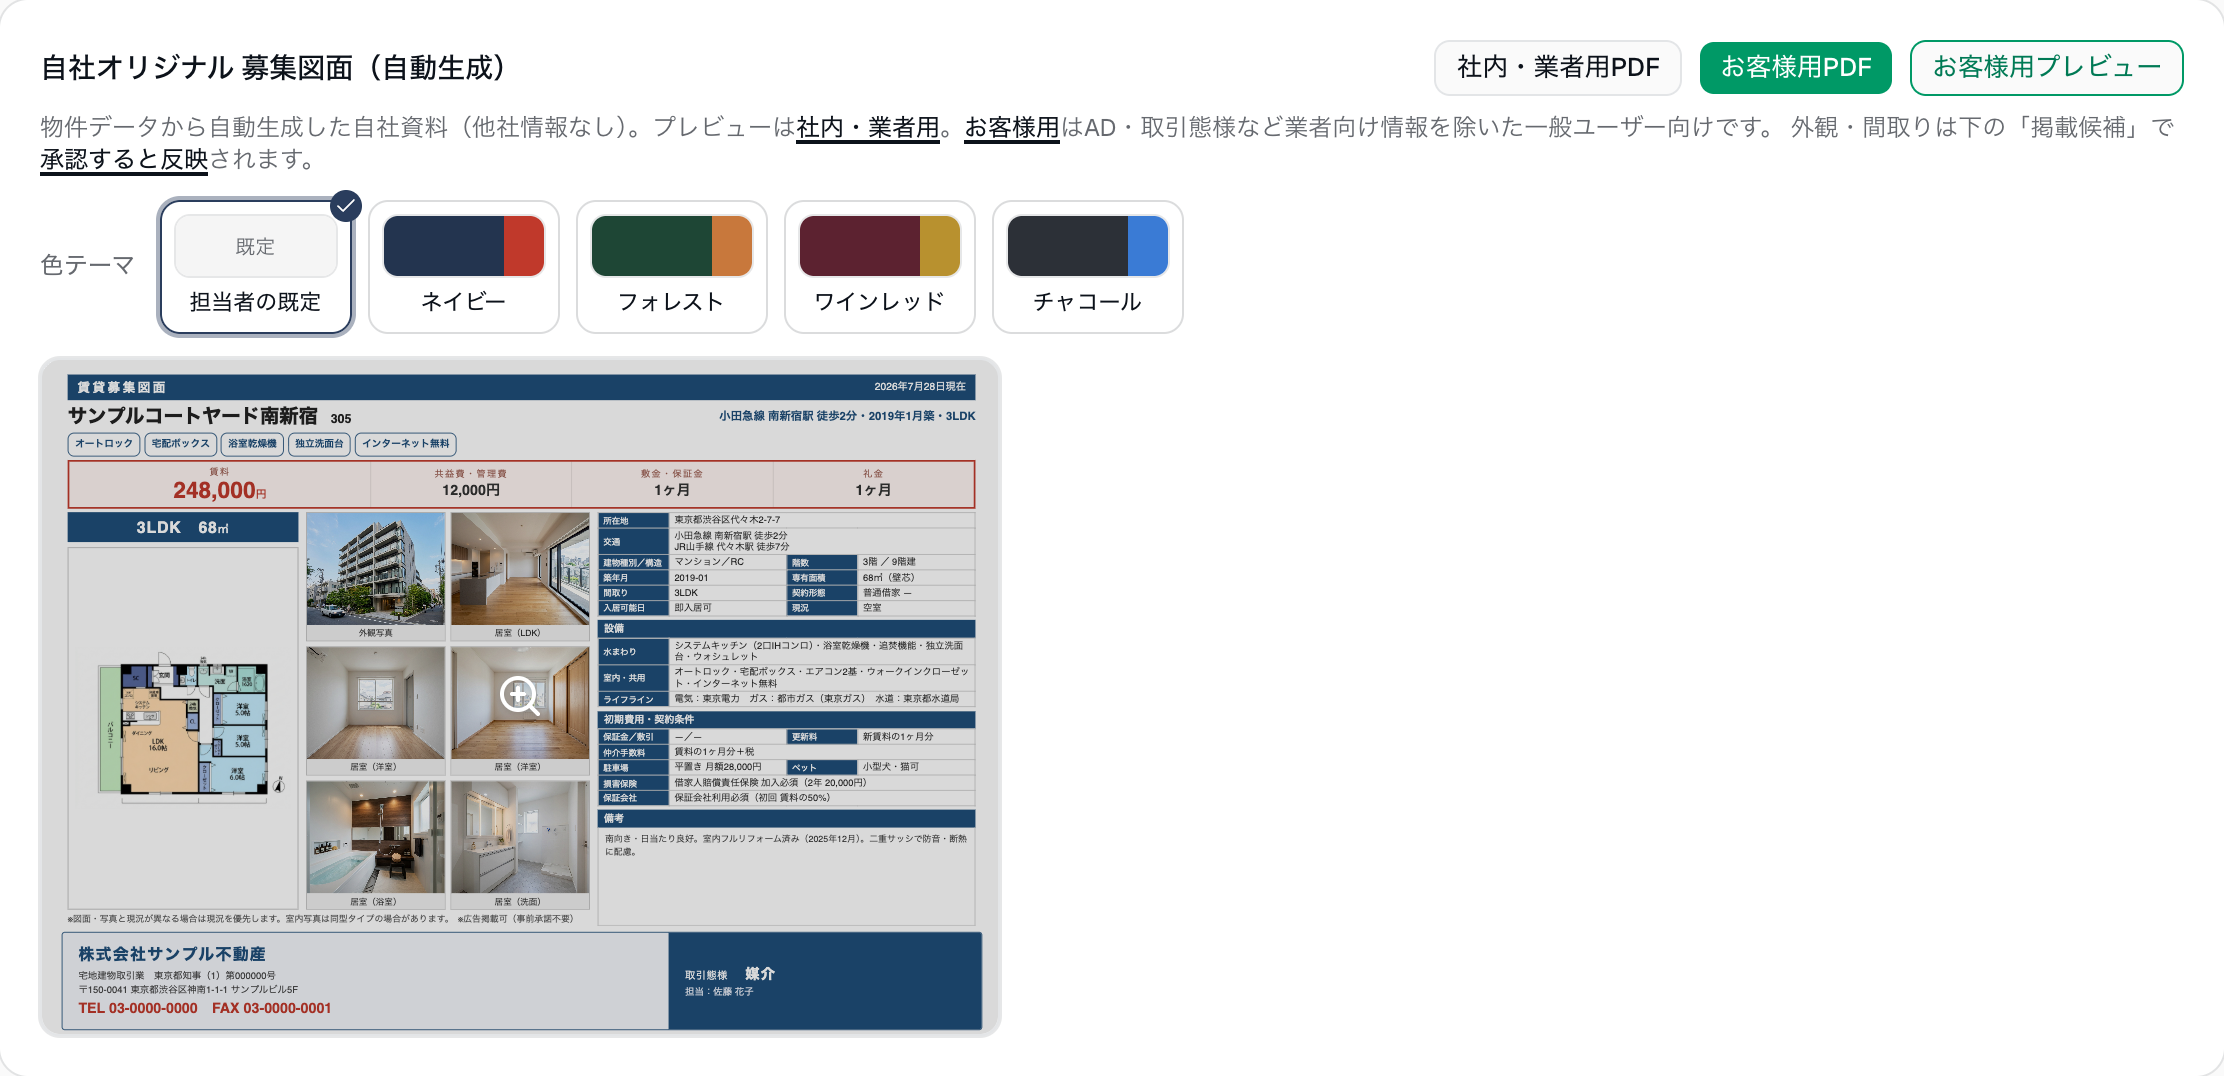Image resolution: width=2224 pixels, height=1076 pixels.
Task: Click the underlined 承認すると反映 text
Action: 124,160
